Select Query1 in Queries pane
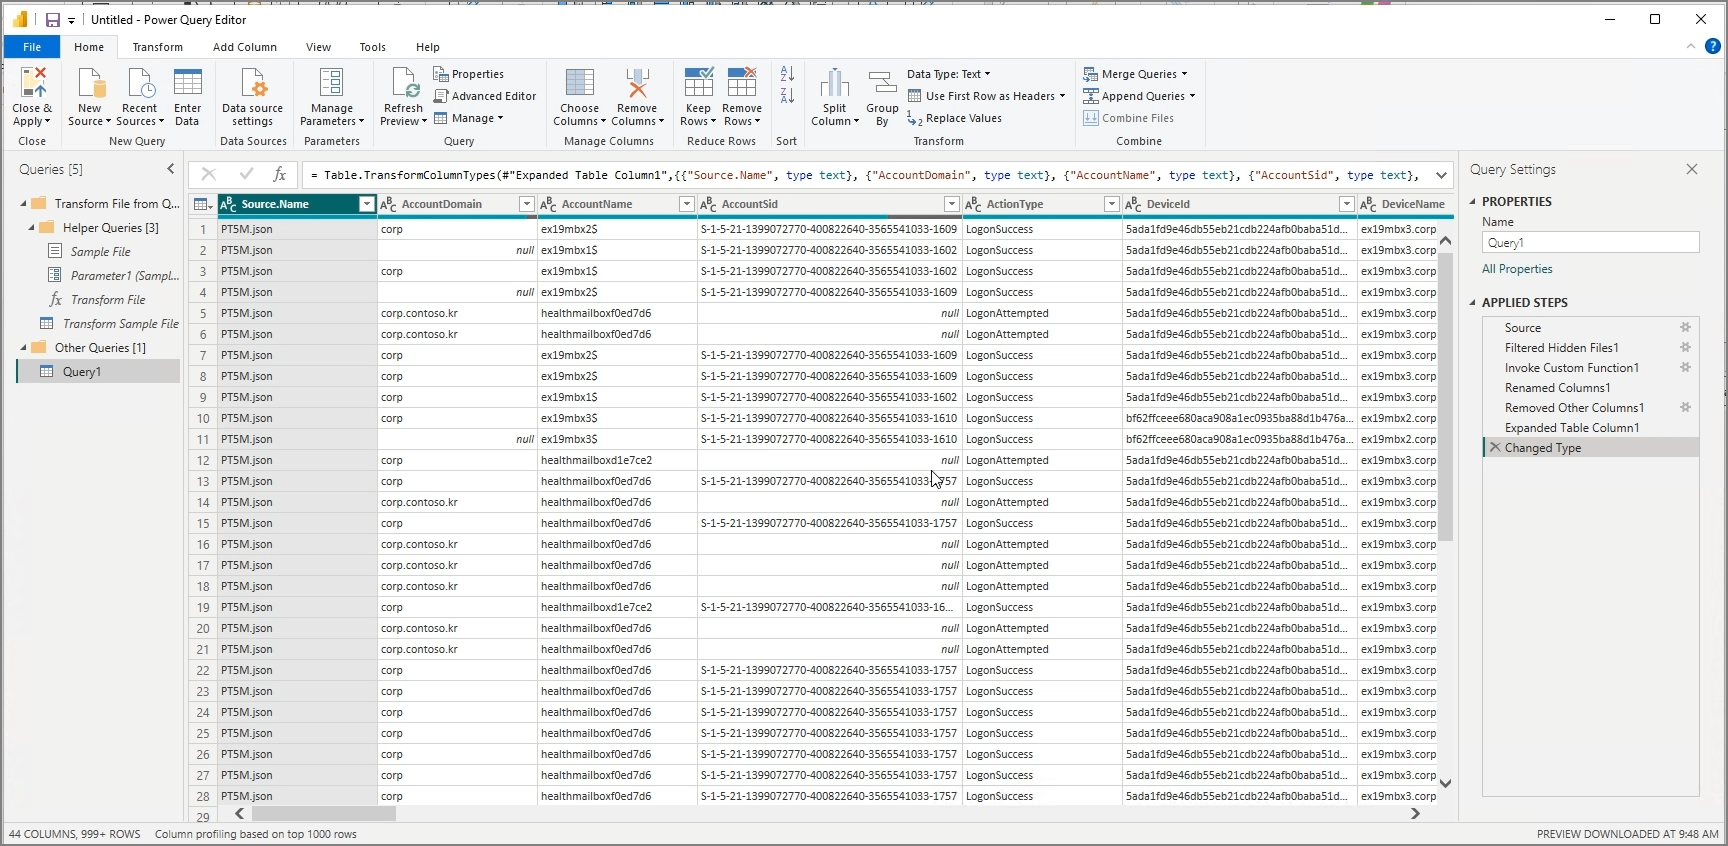The width and height of the screenshot is (1728, 846). (98, 372)
